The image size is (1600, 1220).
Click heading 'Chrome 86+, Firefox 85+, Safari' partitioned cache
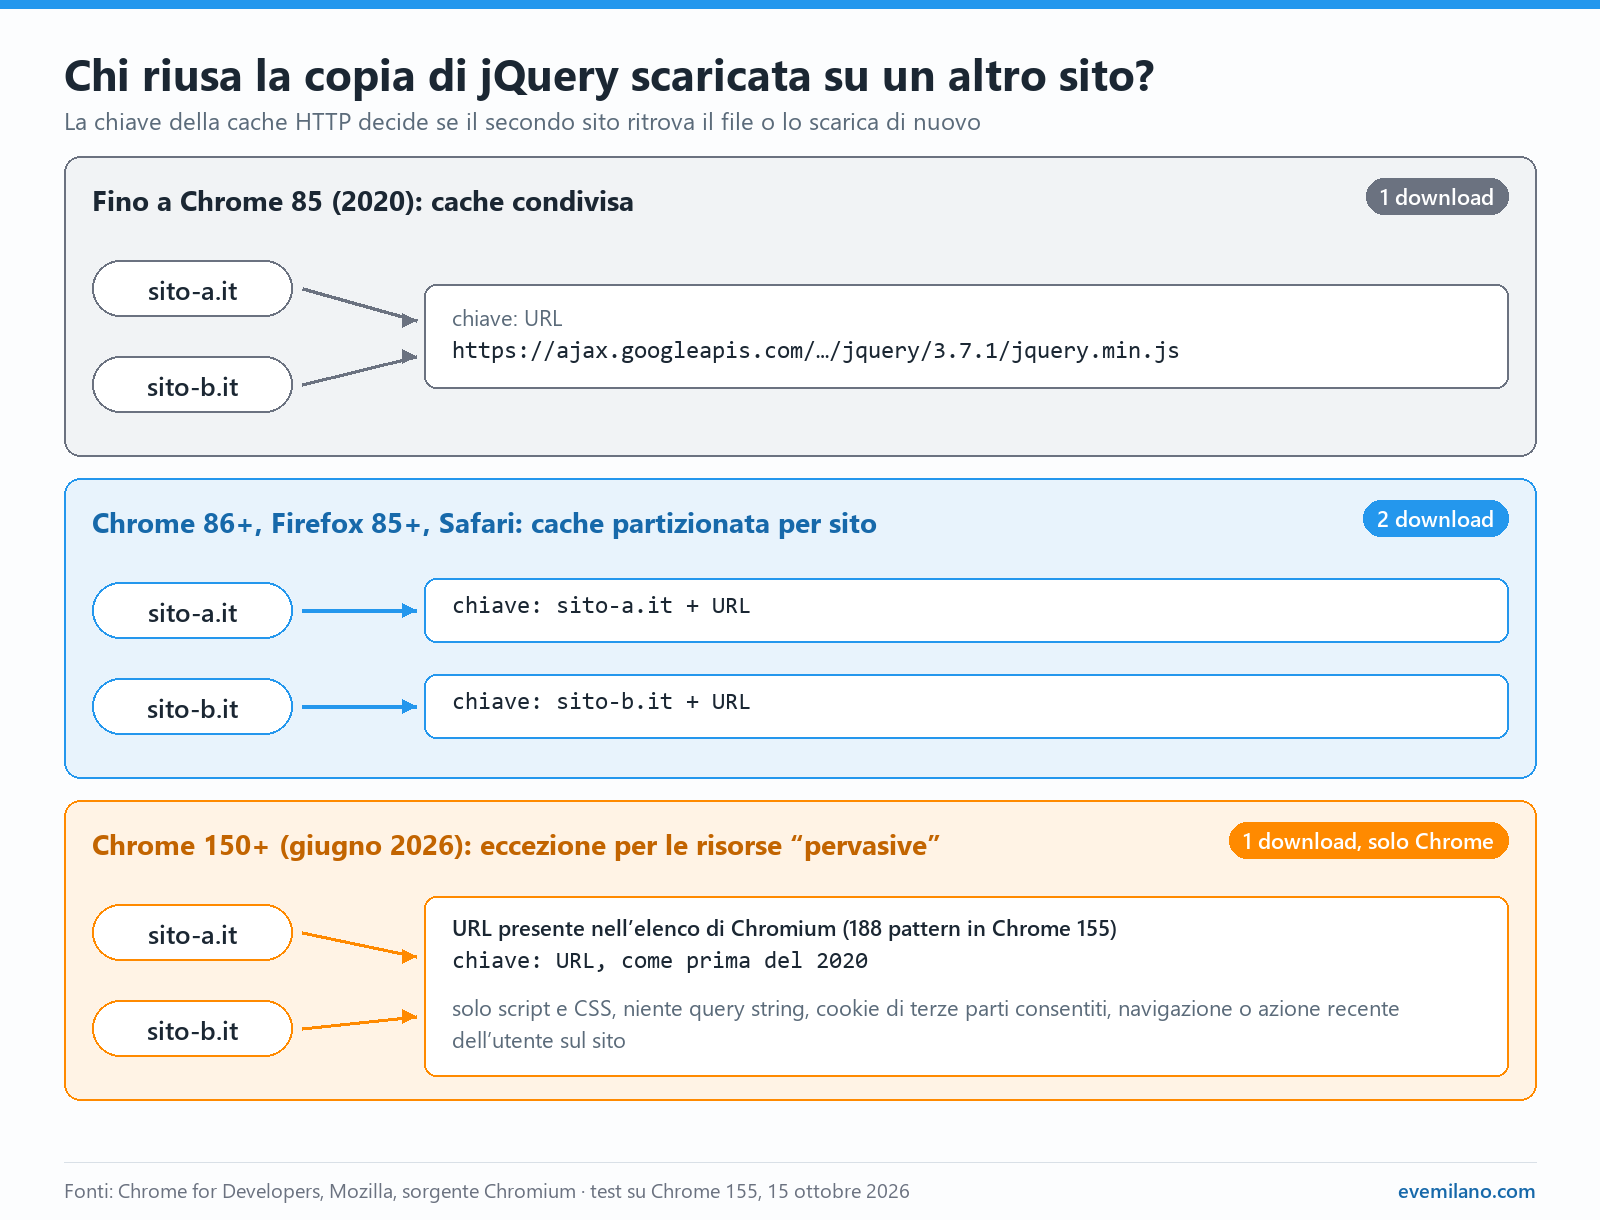(484, 524)
